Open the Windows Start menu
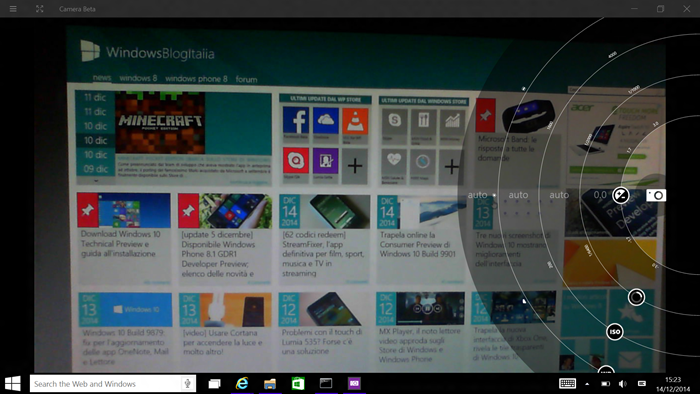 tap(12, 384)
